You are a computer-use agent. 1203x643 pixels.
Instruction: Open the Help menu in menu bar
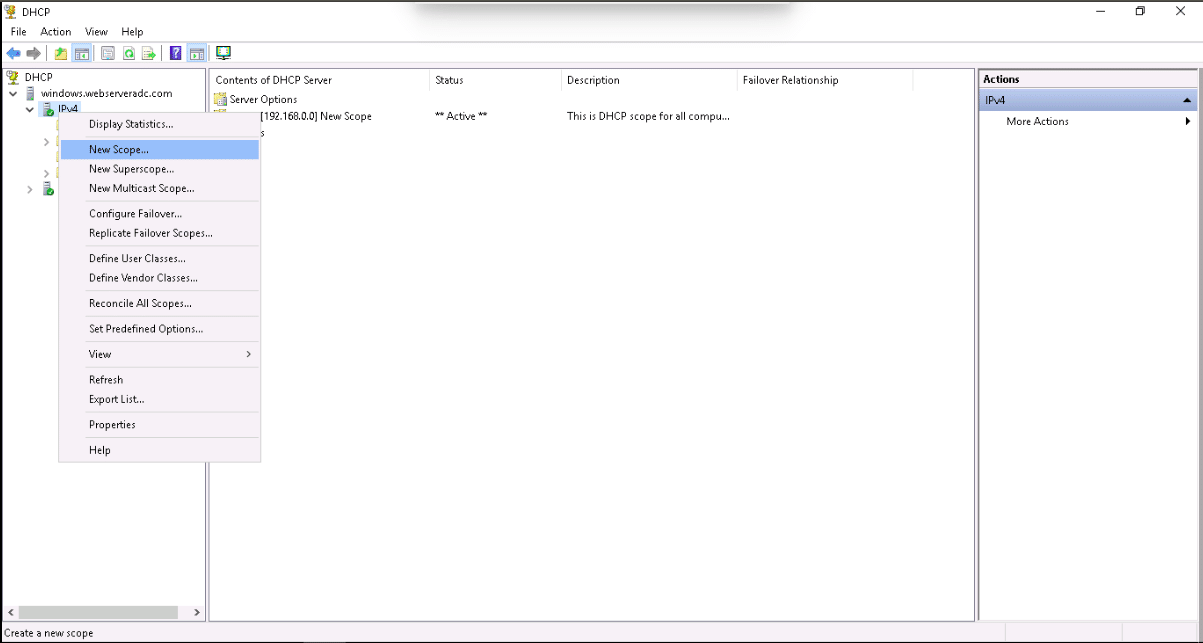coord(132,32)
